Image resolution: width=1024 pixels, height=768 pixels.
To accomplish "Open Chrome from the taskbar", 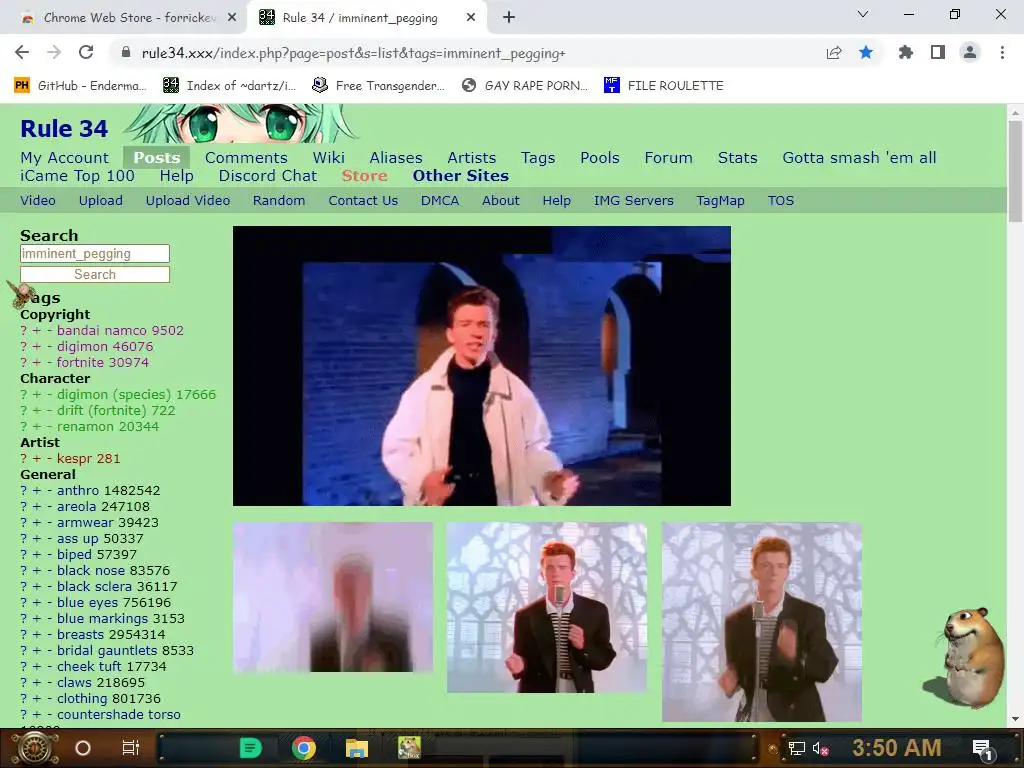I will [x=304, y=748].
